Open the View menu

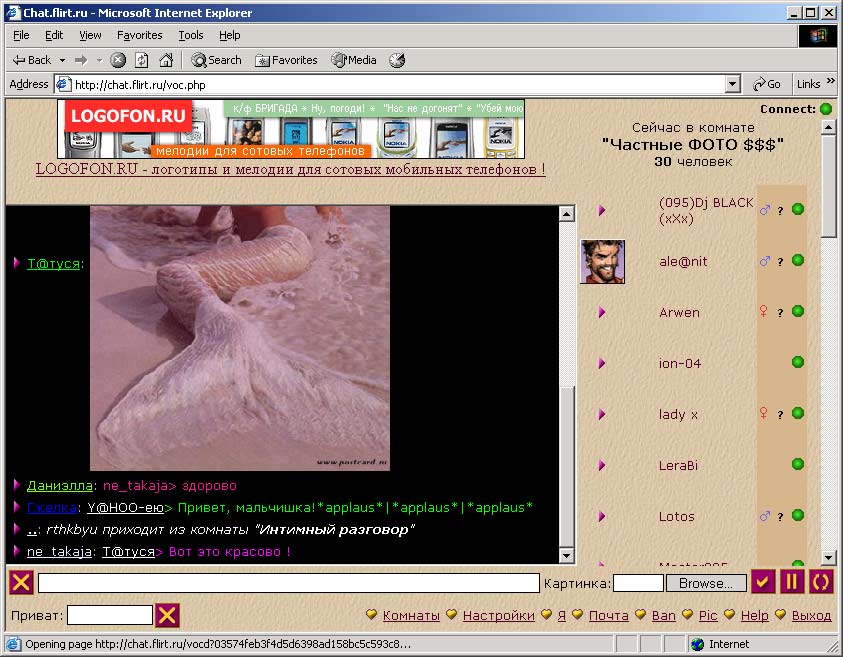[90, 35]
